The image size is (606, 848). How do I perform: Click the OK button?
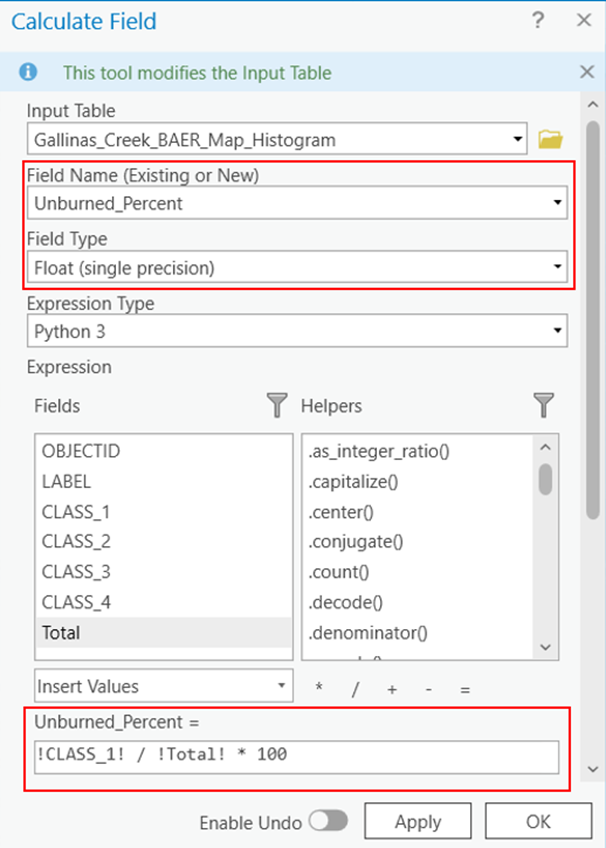(x=537, y=821)
